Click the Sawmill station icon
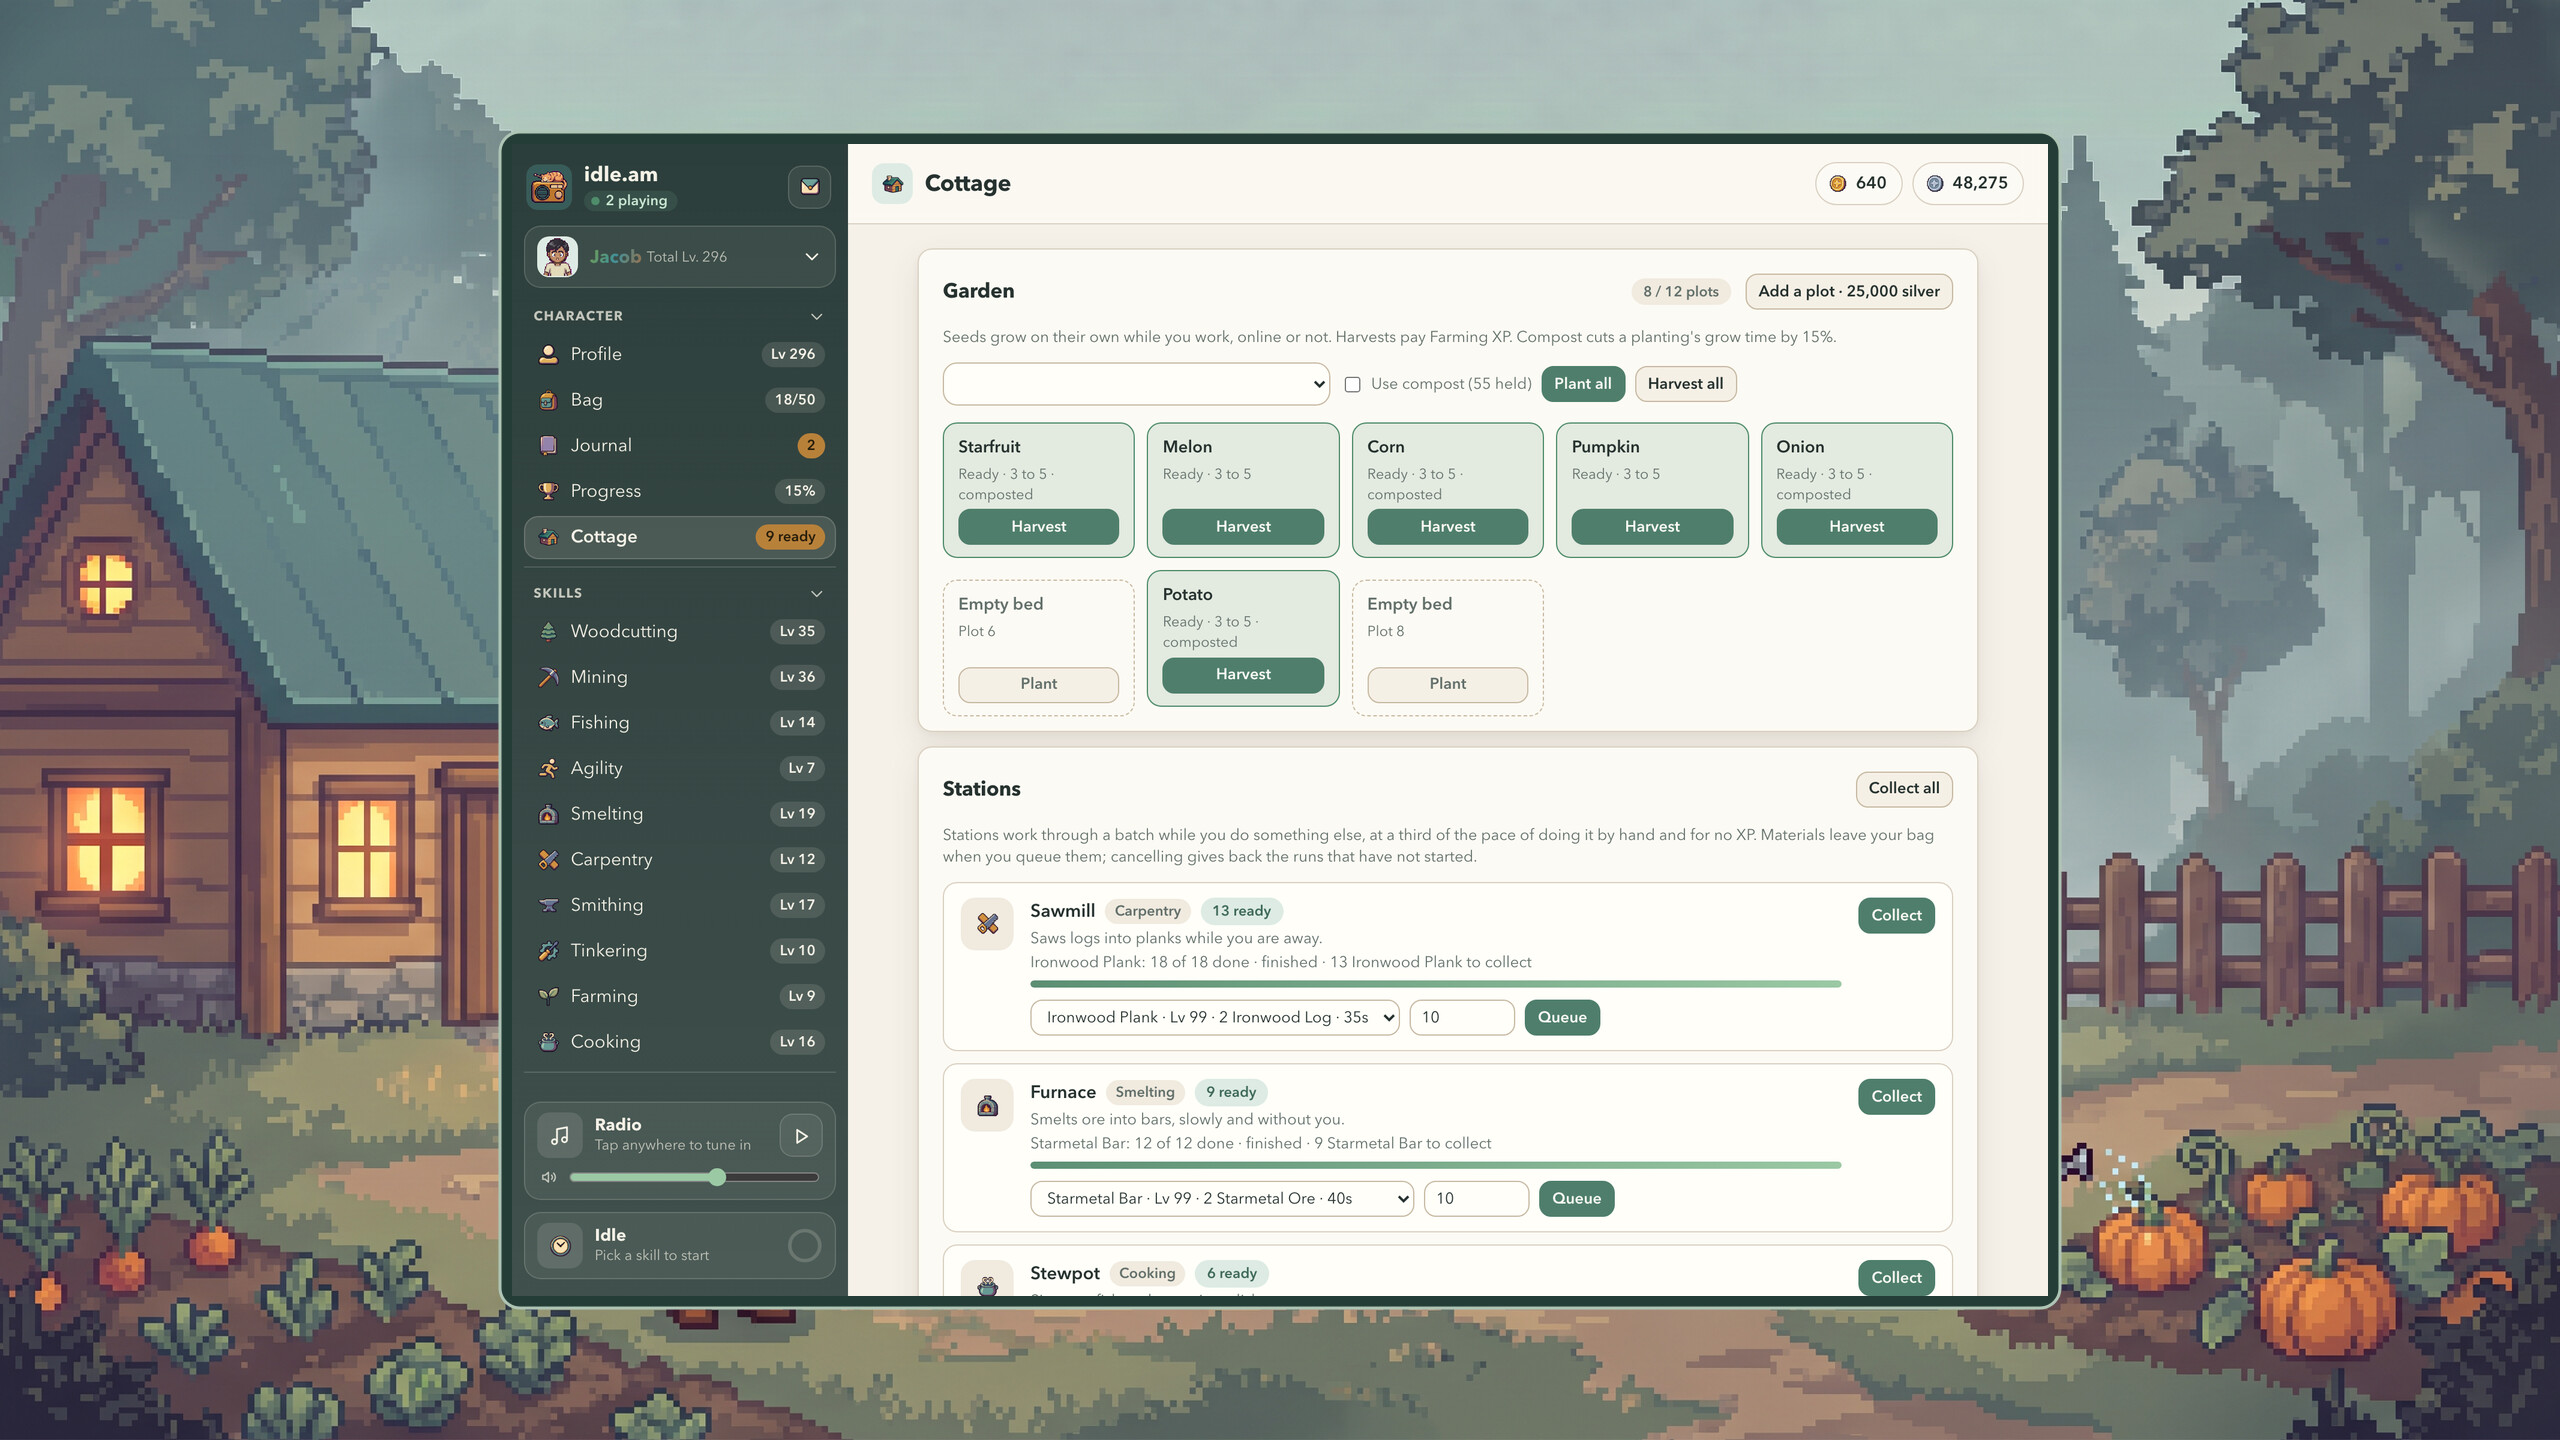This screenshot has width=2560, height=1440. point(987,923)
